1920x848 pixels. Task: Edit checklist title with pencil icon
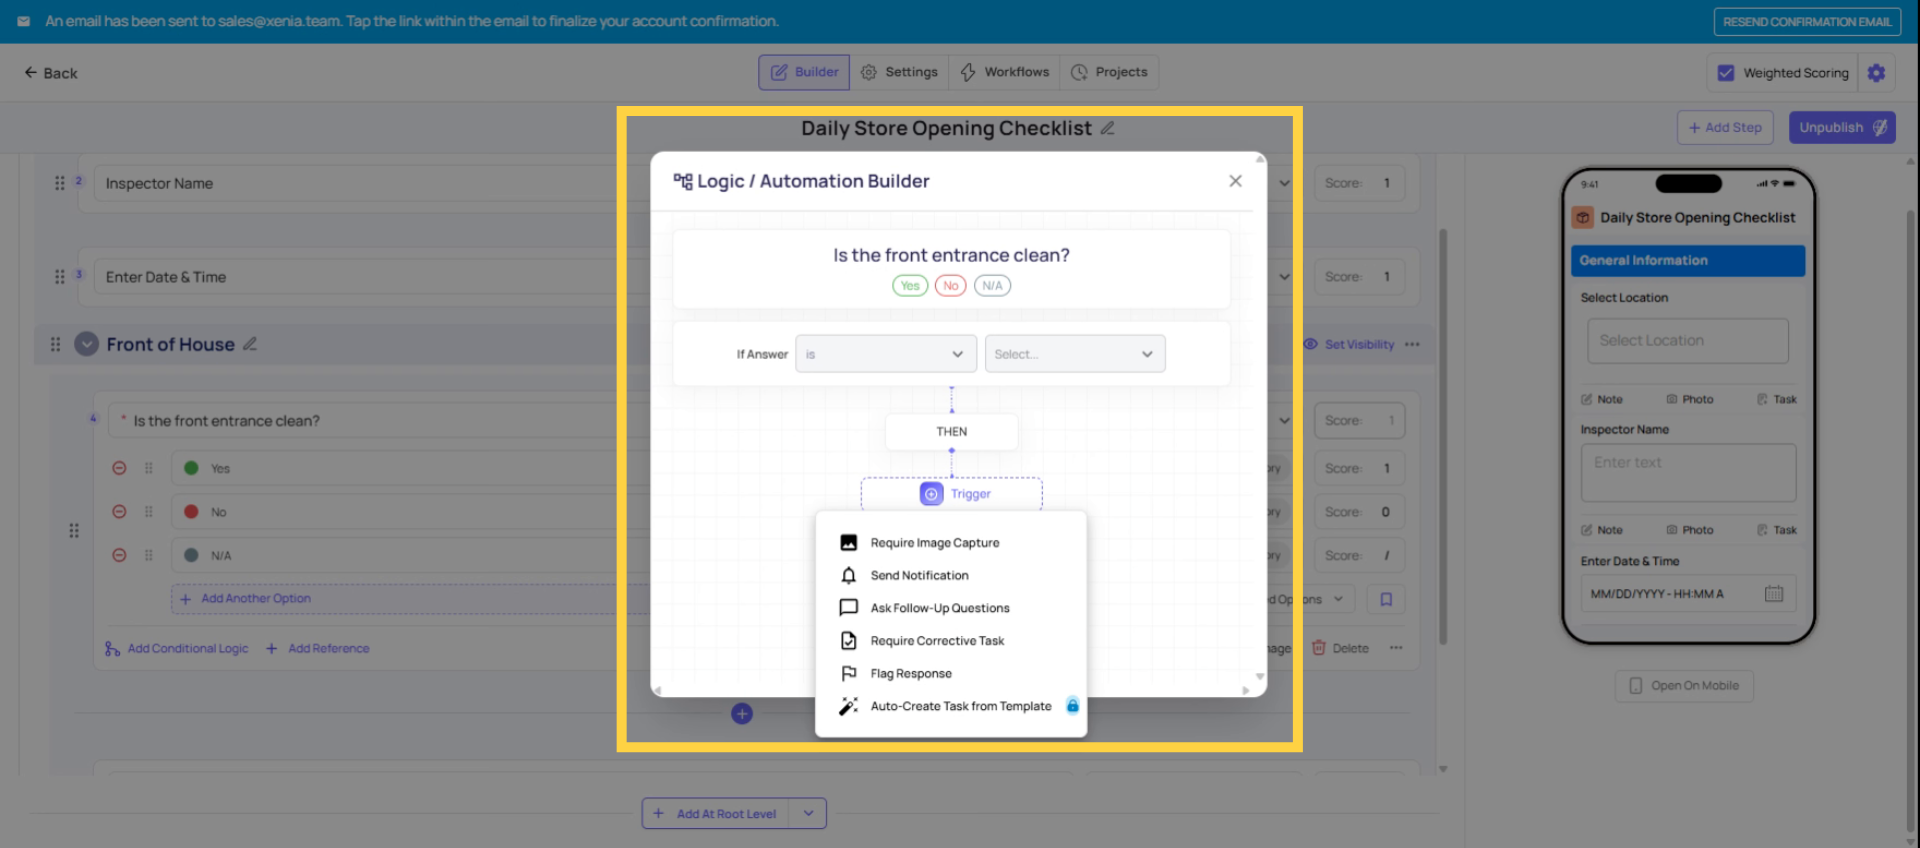(1107, 128)
